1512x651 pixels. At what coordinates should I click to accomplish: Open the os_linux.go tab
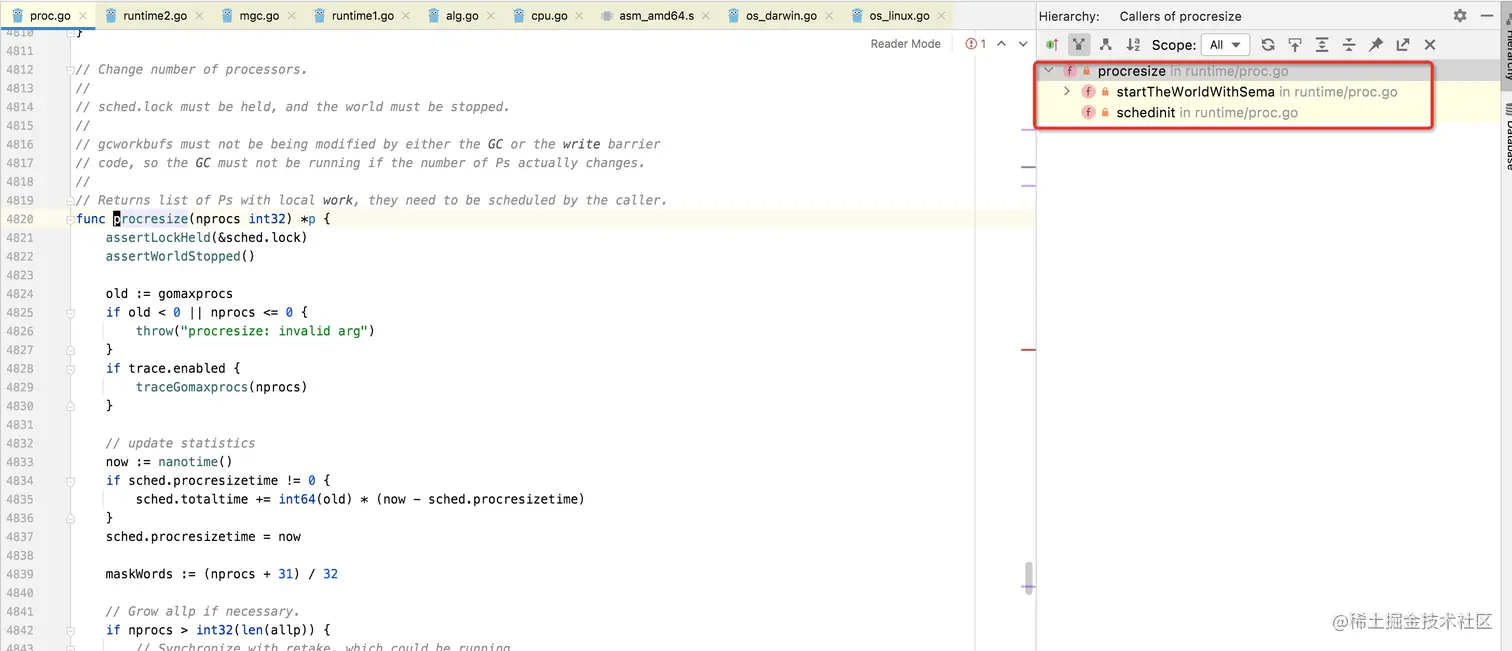tap(899, 16)
